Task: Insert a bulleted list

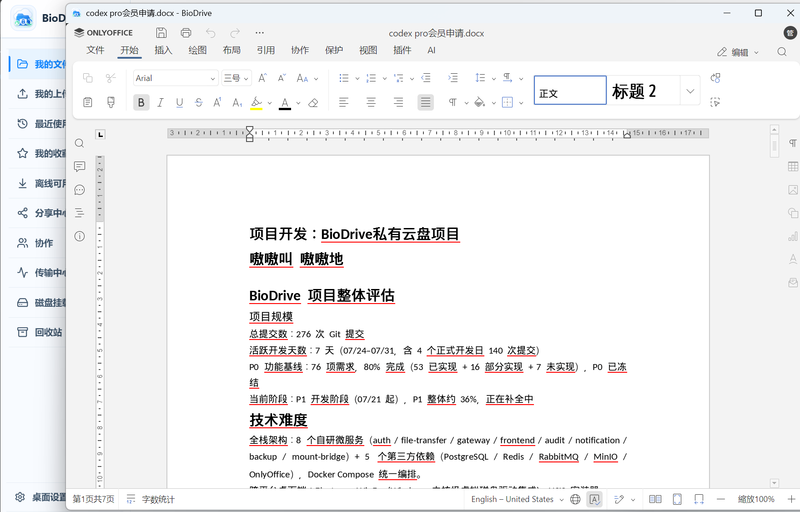Action: coord(344,78)
